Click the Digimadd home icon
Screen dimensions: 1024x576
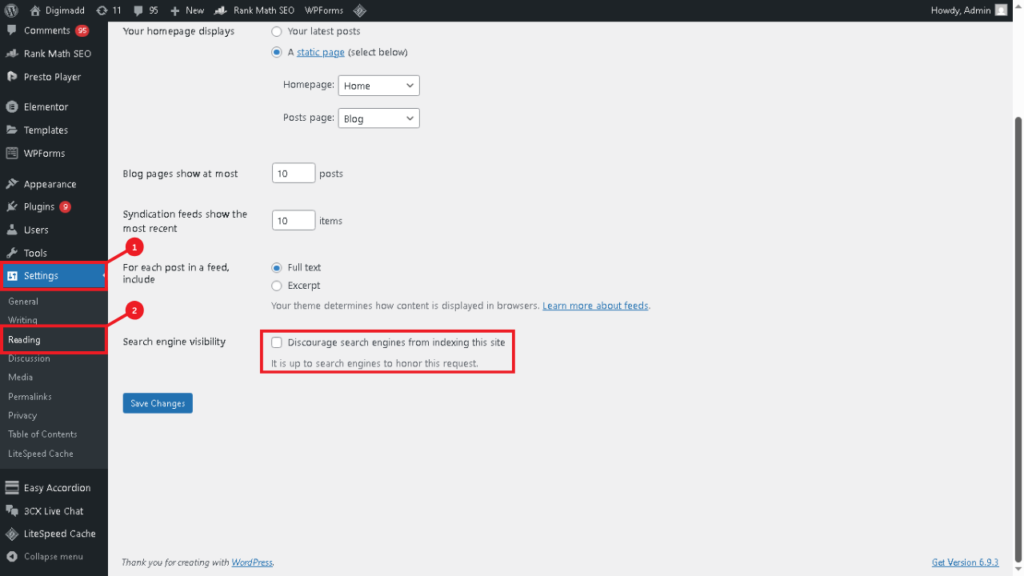(x=35, y=10)
